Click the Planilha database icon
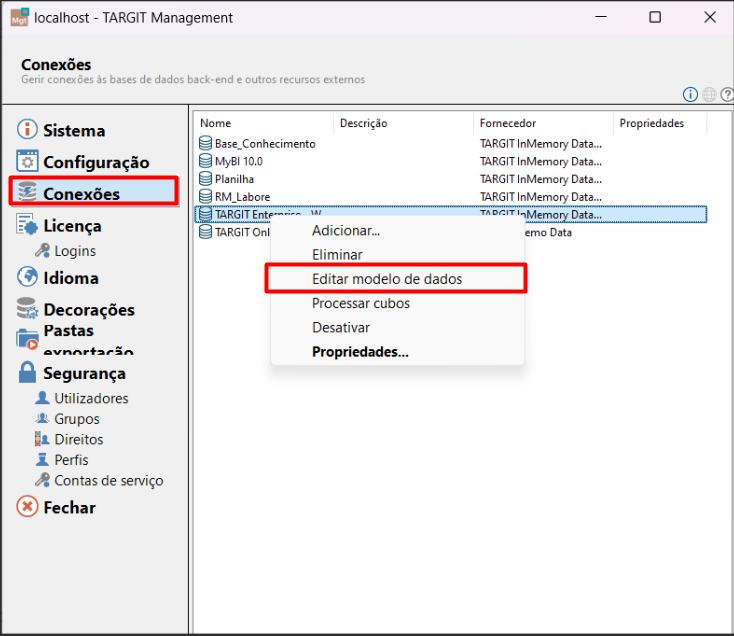Viewport: 734px width, 636px height. [x=206, y=179]
